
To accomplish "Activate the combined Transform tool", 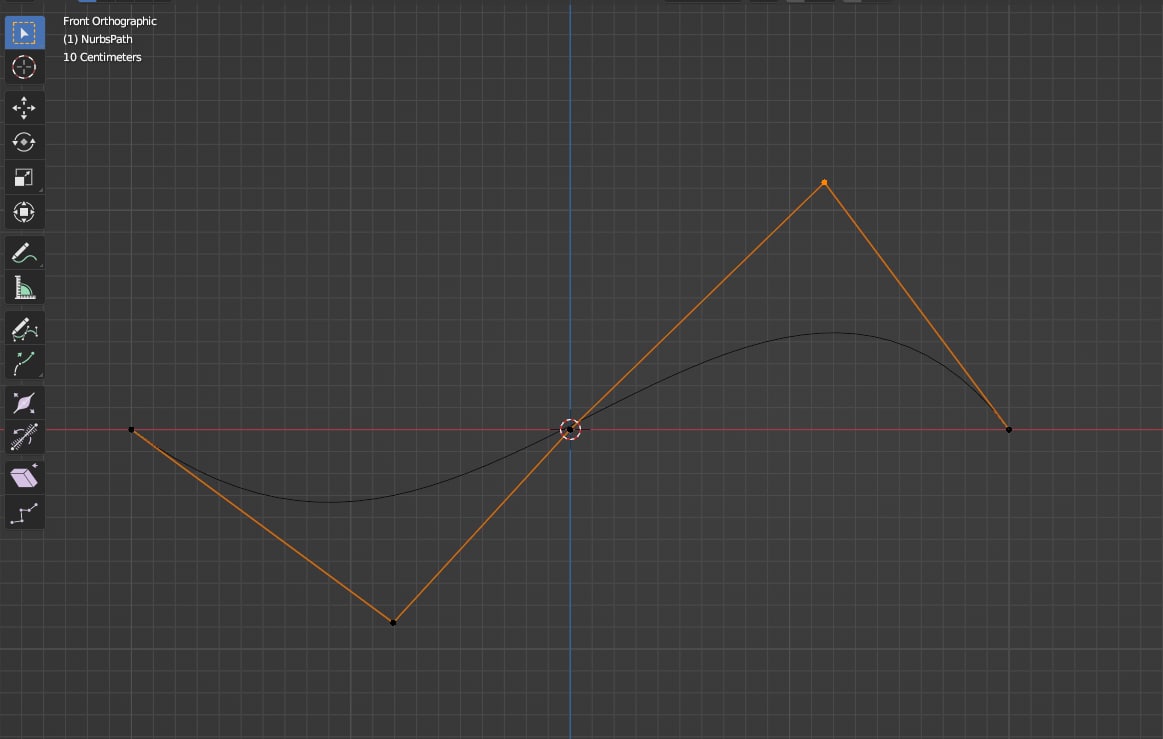I will point(24,212).
